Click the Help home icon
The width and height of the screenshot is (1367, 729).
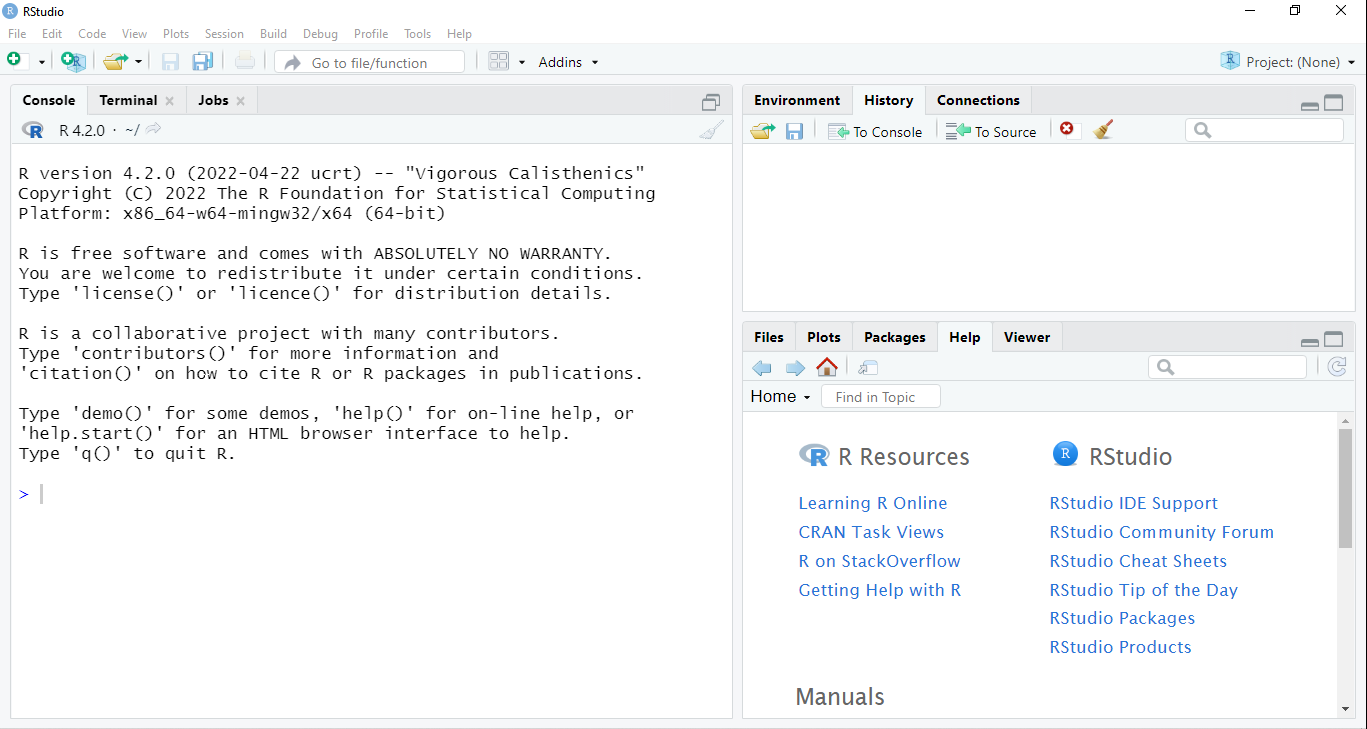tap(827, 367)
